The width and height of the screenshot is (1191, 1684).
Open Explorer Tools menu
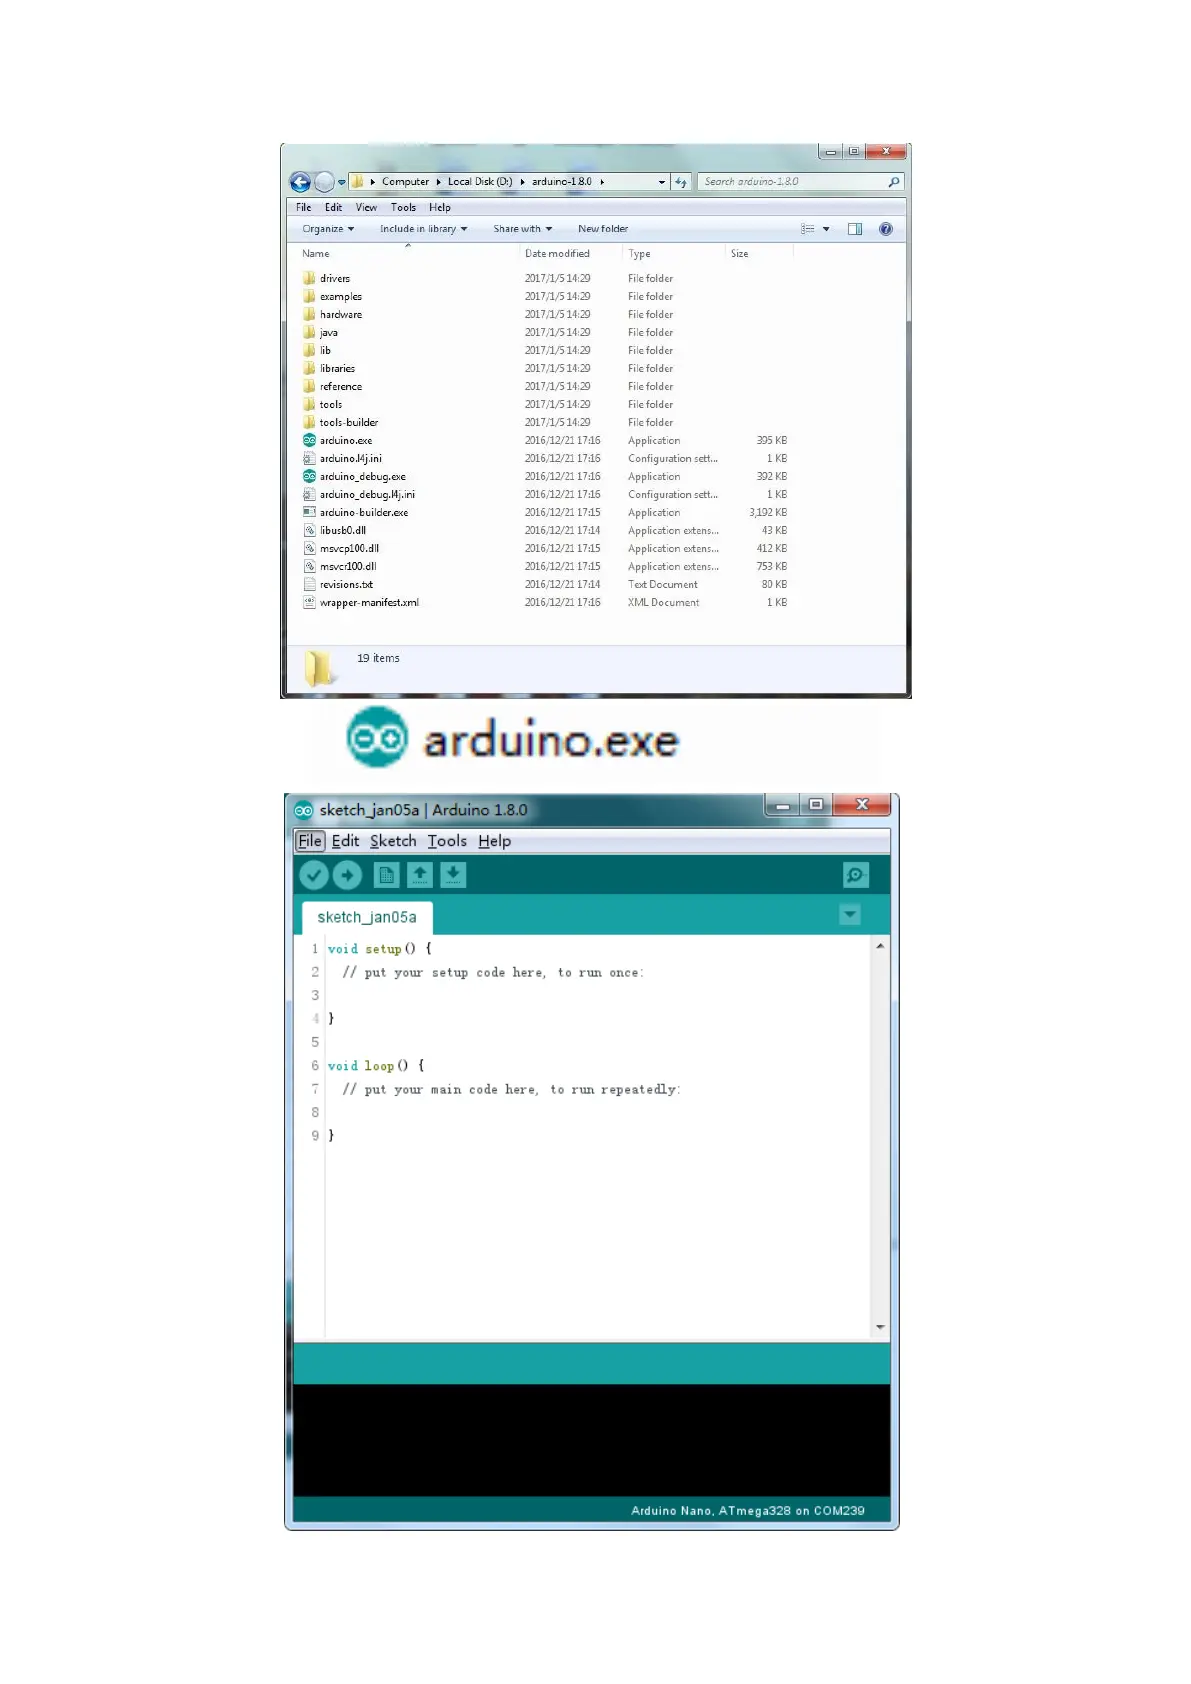[x=403, y=208]
